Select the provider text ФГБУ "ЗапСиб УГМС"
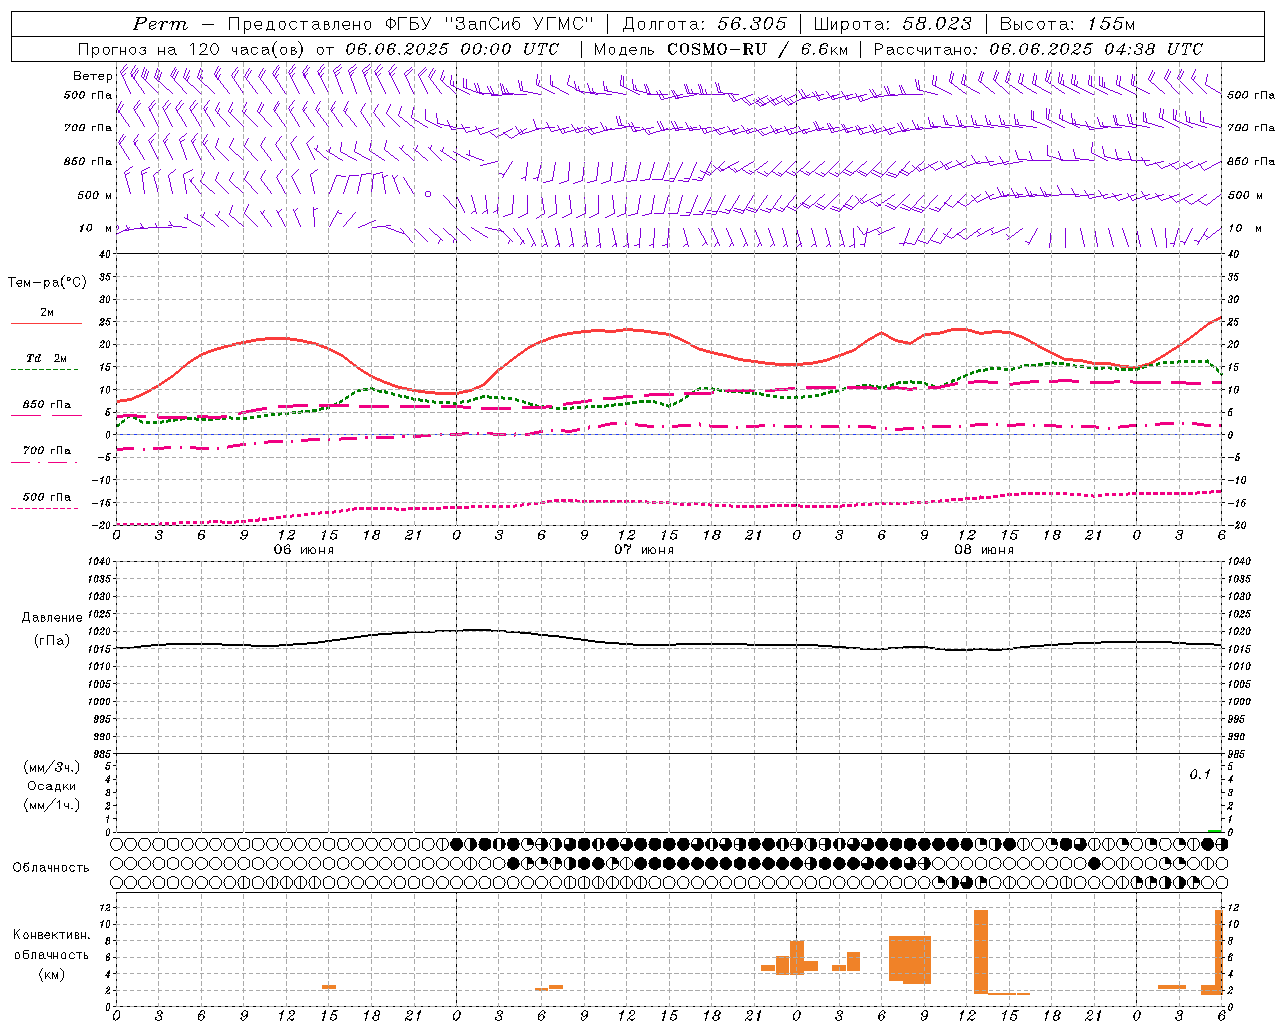Screen dimensions: 1280x1024 click(x=489, y=24)
